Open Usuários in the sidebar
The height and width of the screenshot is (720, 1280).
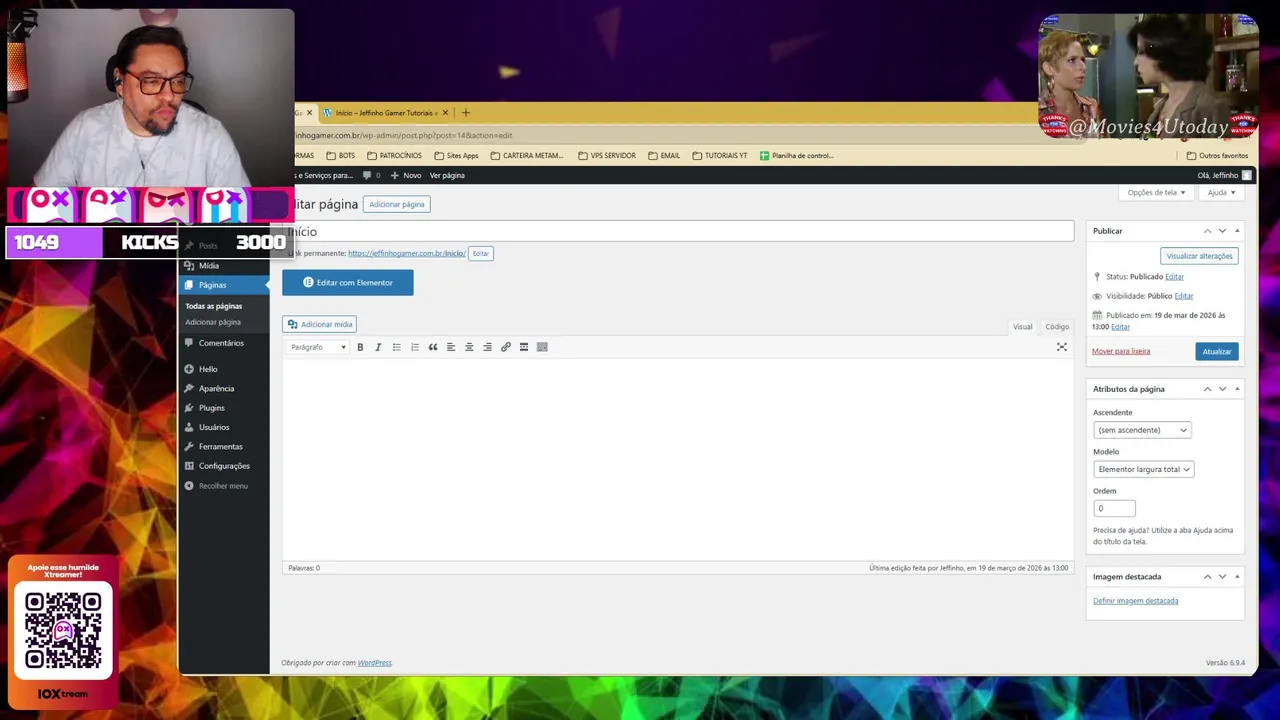coord(214,427)
